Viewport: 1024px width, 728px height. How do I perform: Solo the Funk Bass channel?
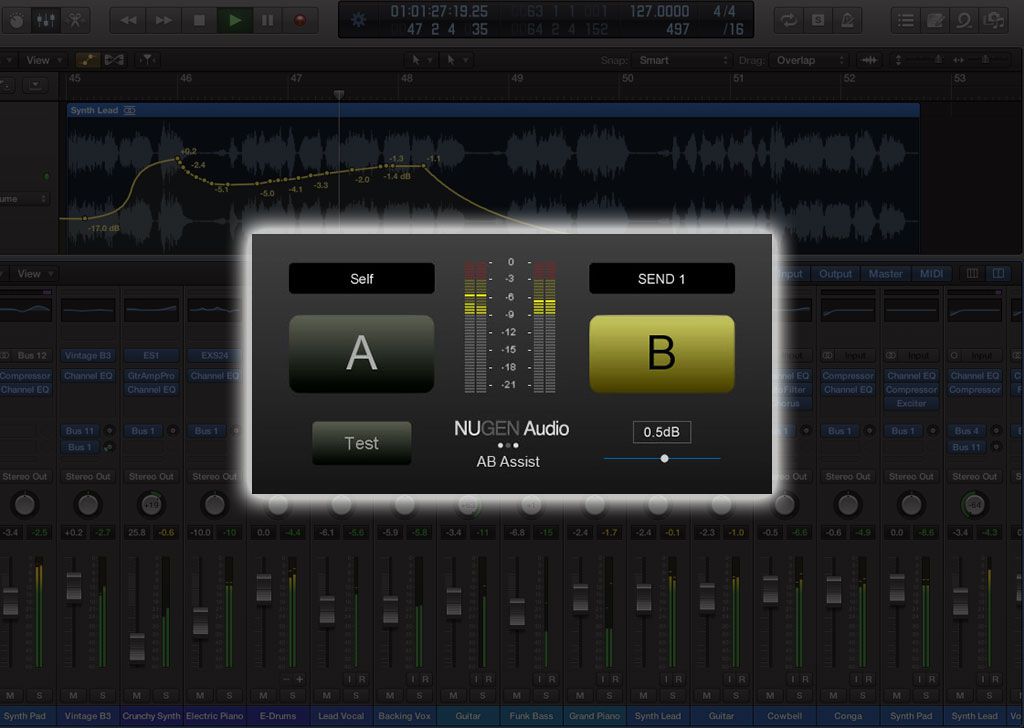(x=546, y=696)
